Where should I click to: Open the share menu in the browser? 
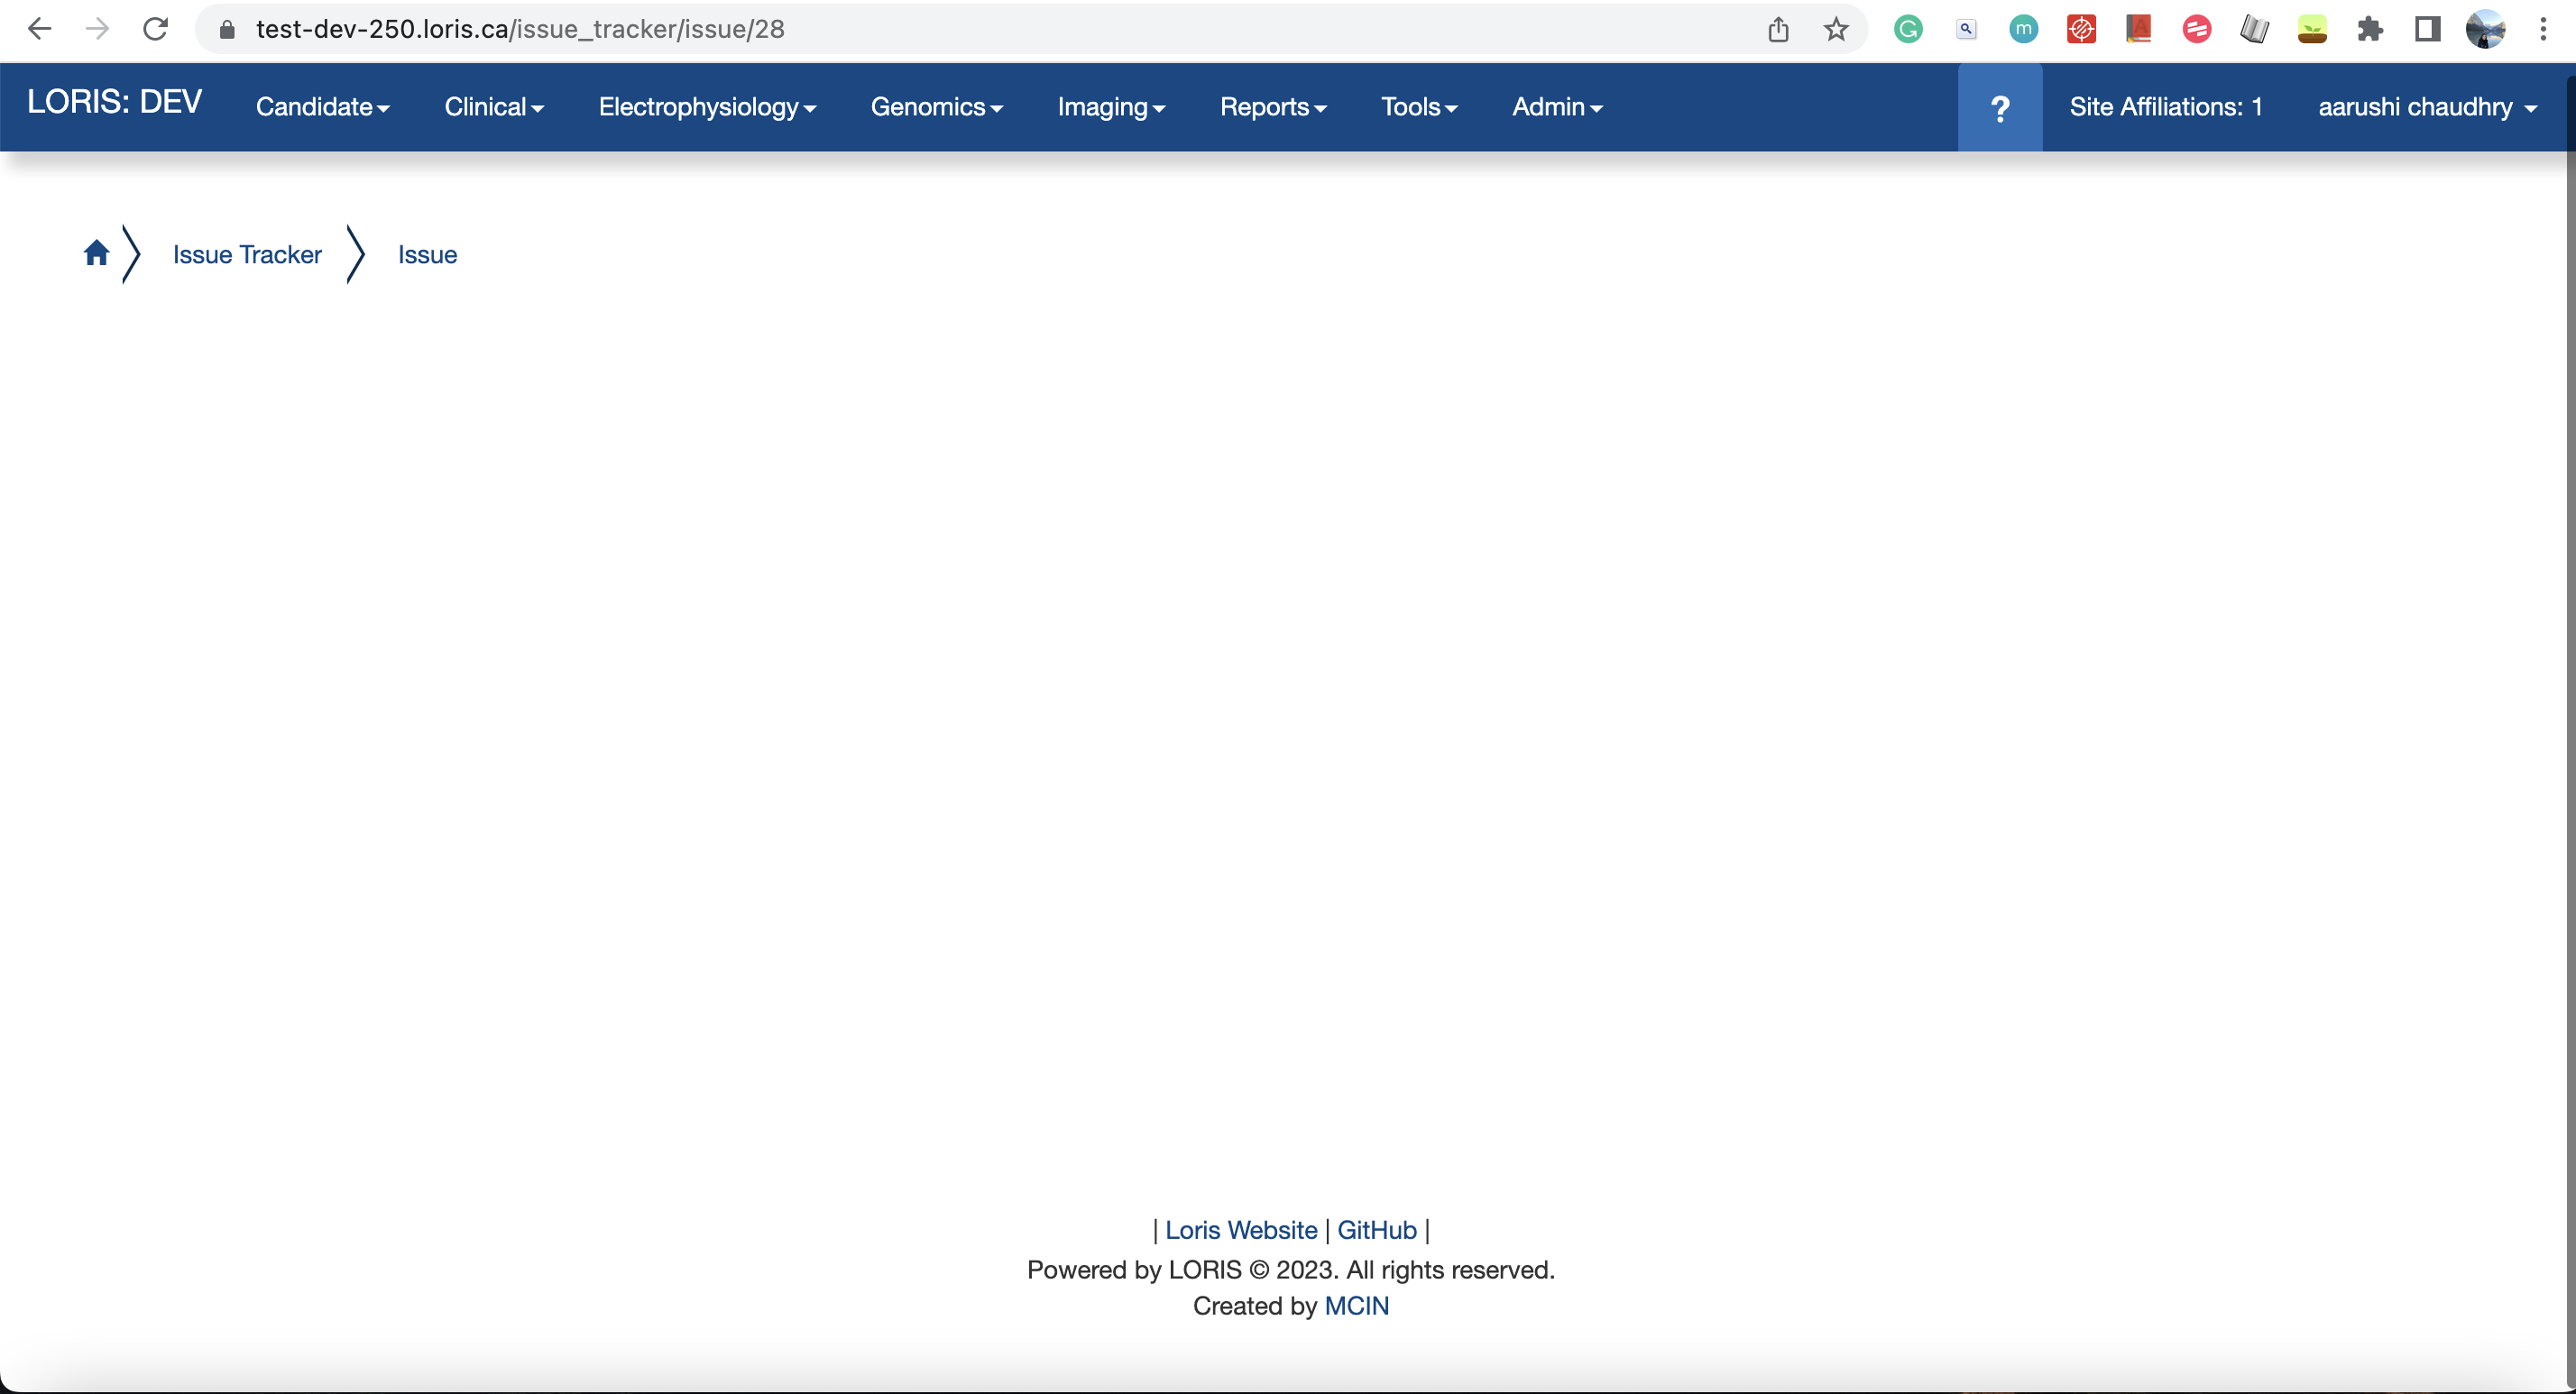point(1779,29)
